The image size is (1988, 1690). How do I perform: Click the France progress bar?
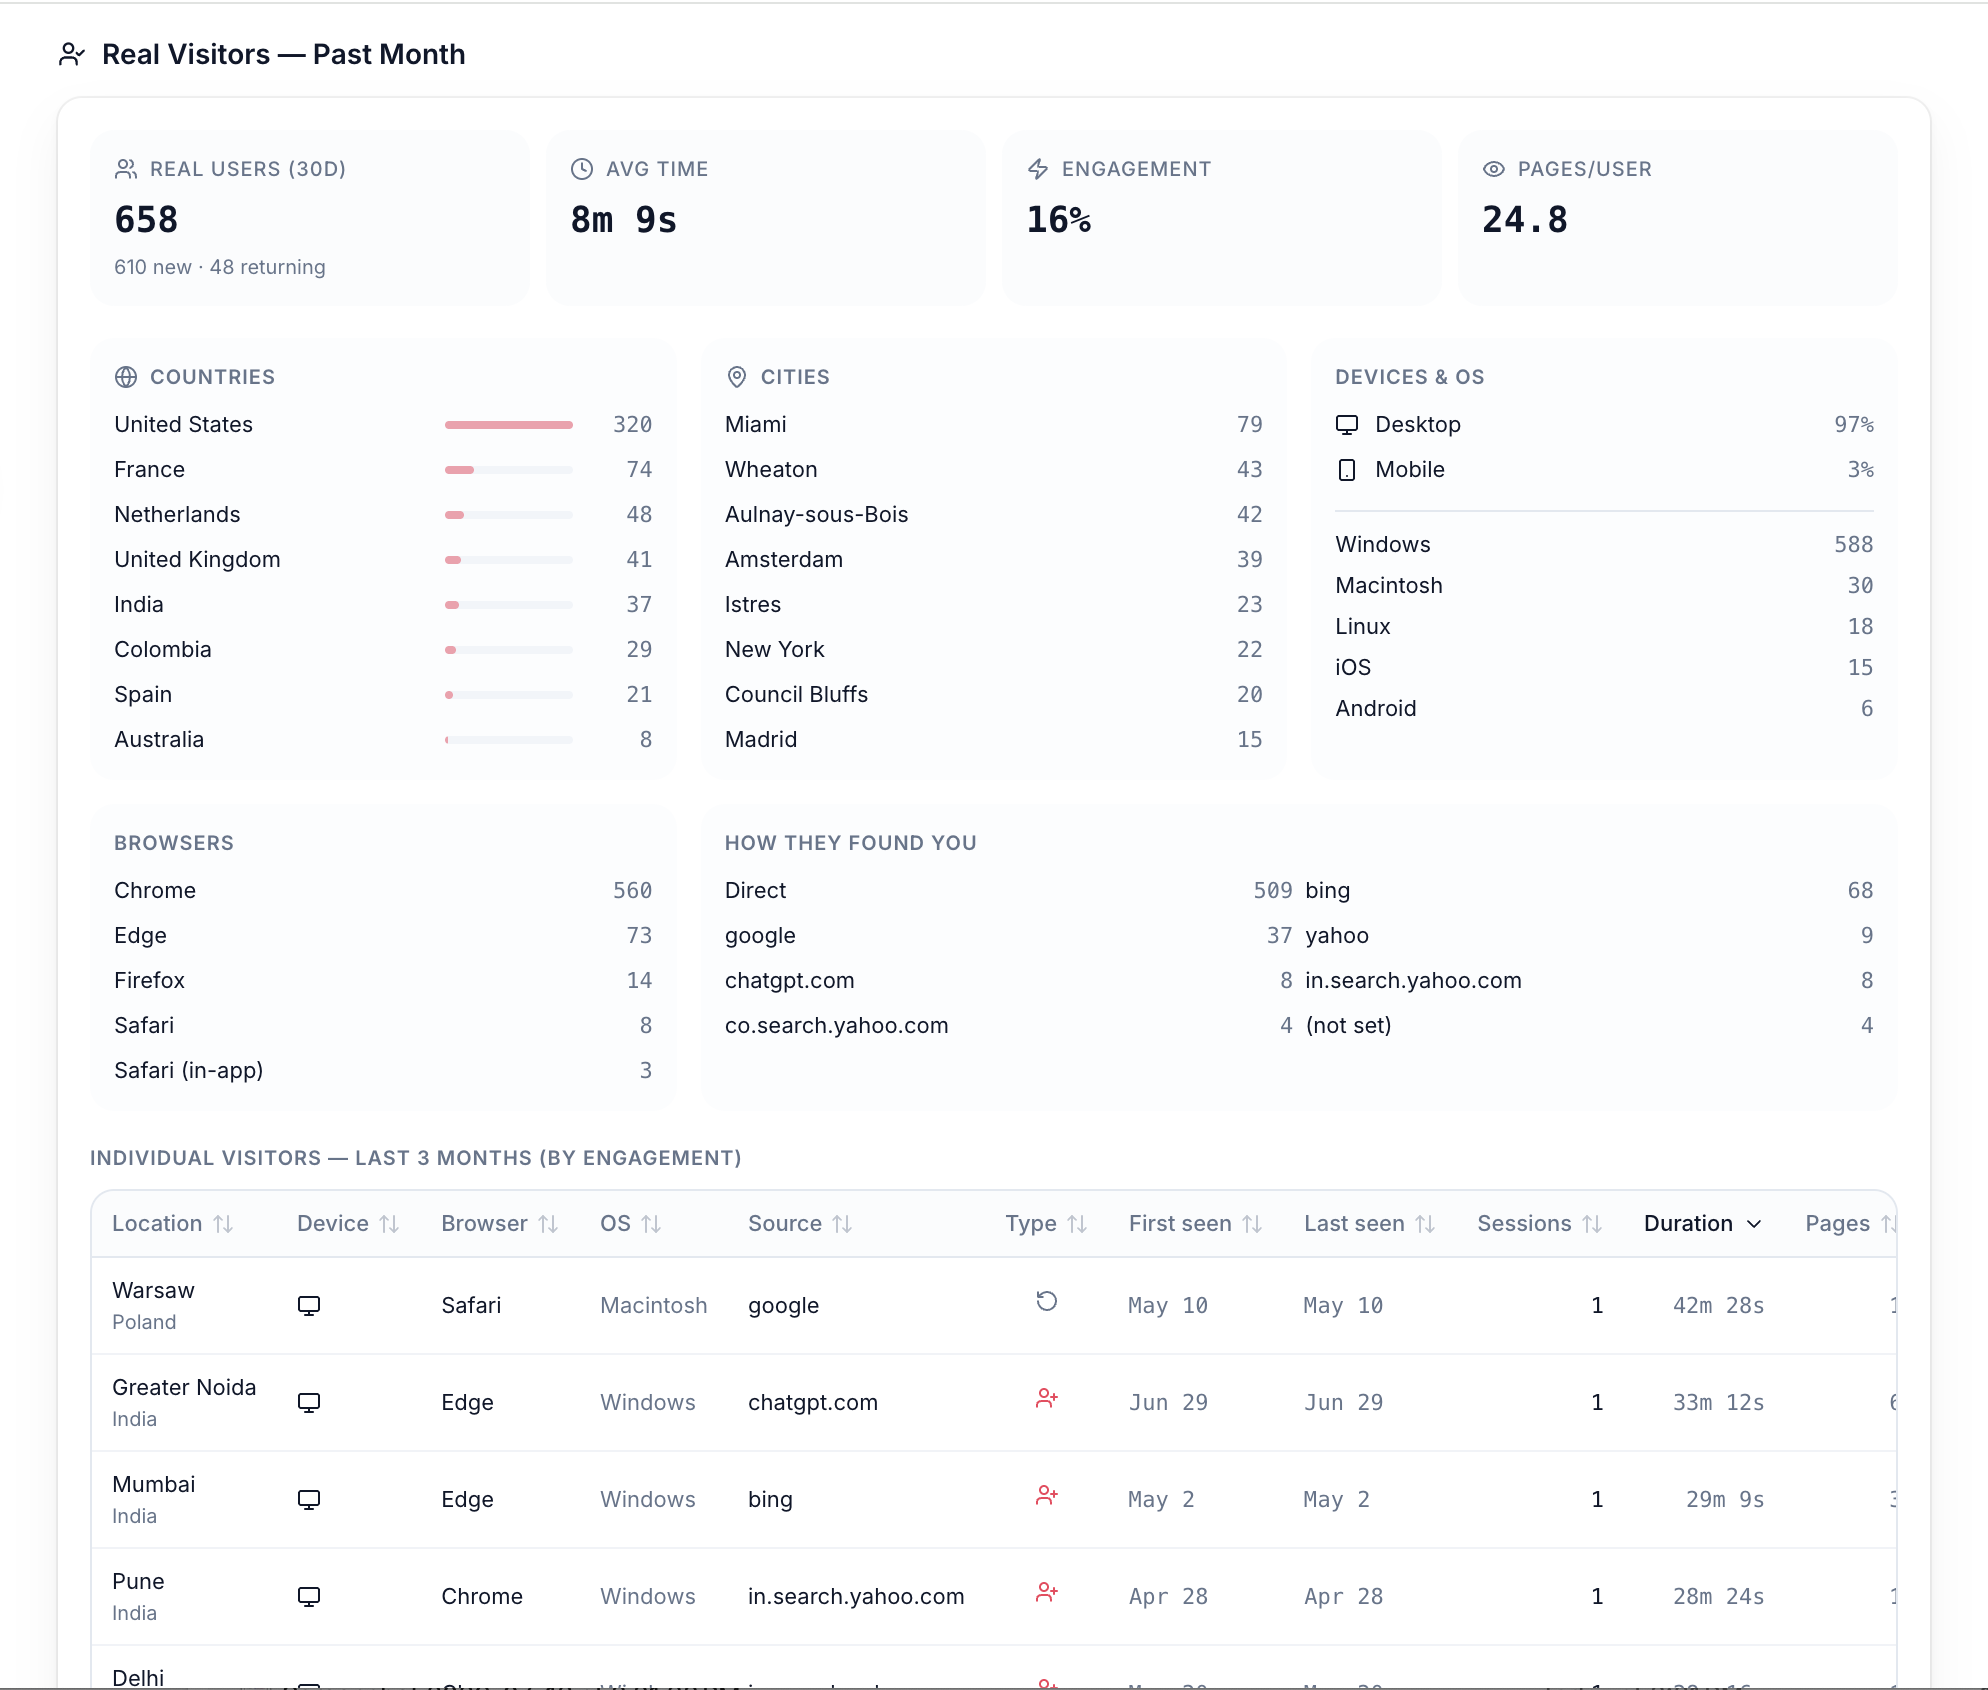pyautogui.click(x=509, y=470)
